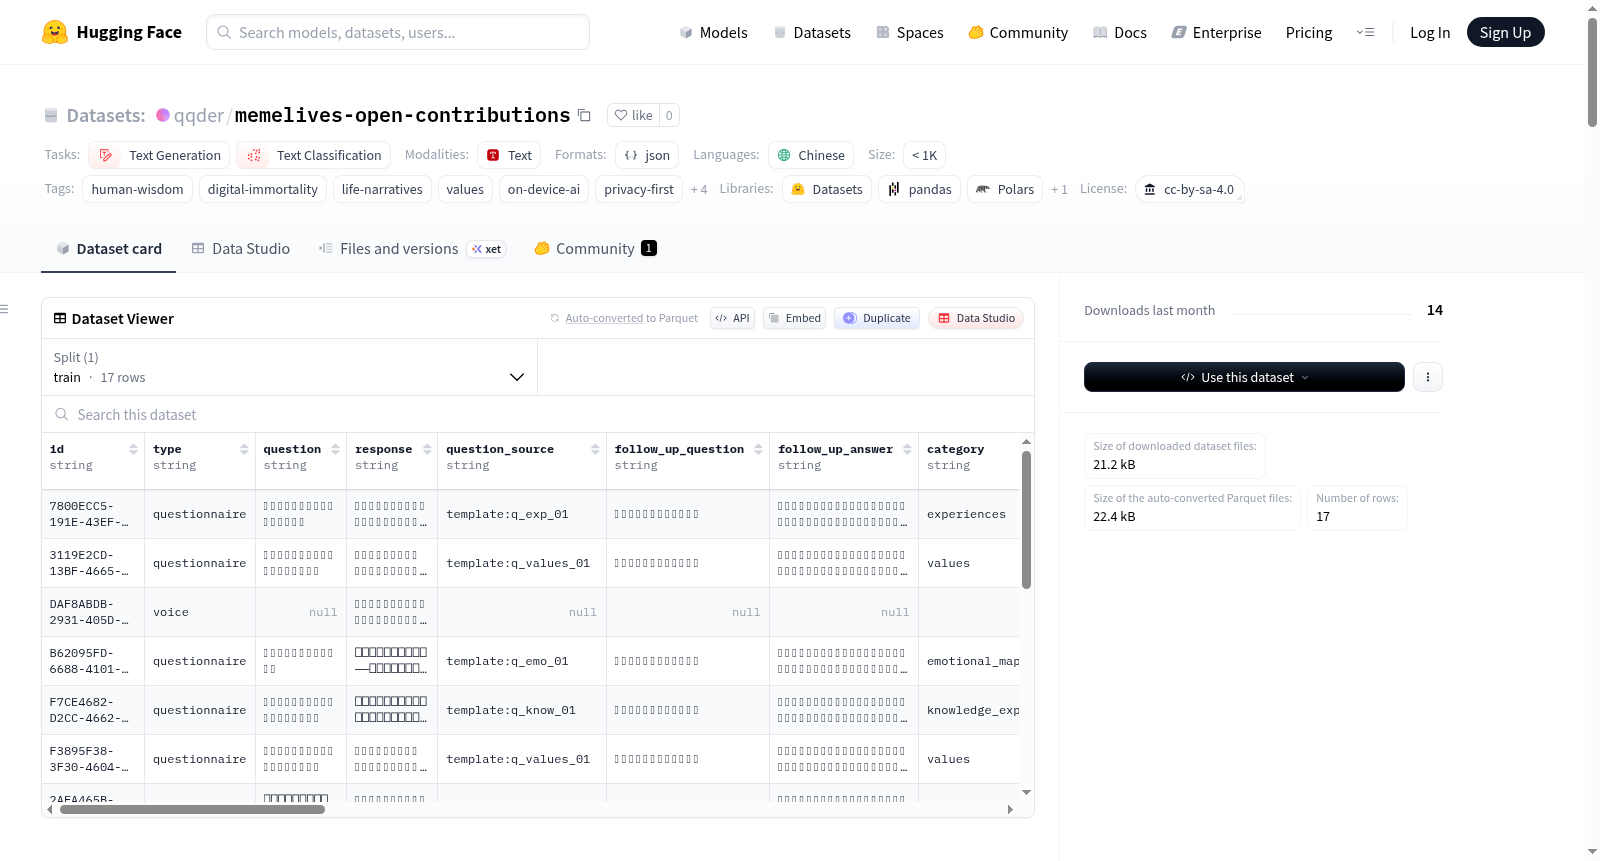Click the on-device-ai tag
Image resolution: width=1600 pixels, height=861 pixels.
pos(544,189)
